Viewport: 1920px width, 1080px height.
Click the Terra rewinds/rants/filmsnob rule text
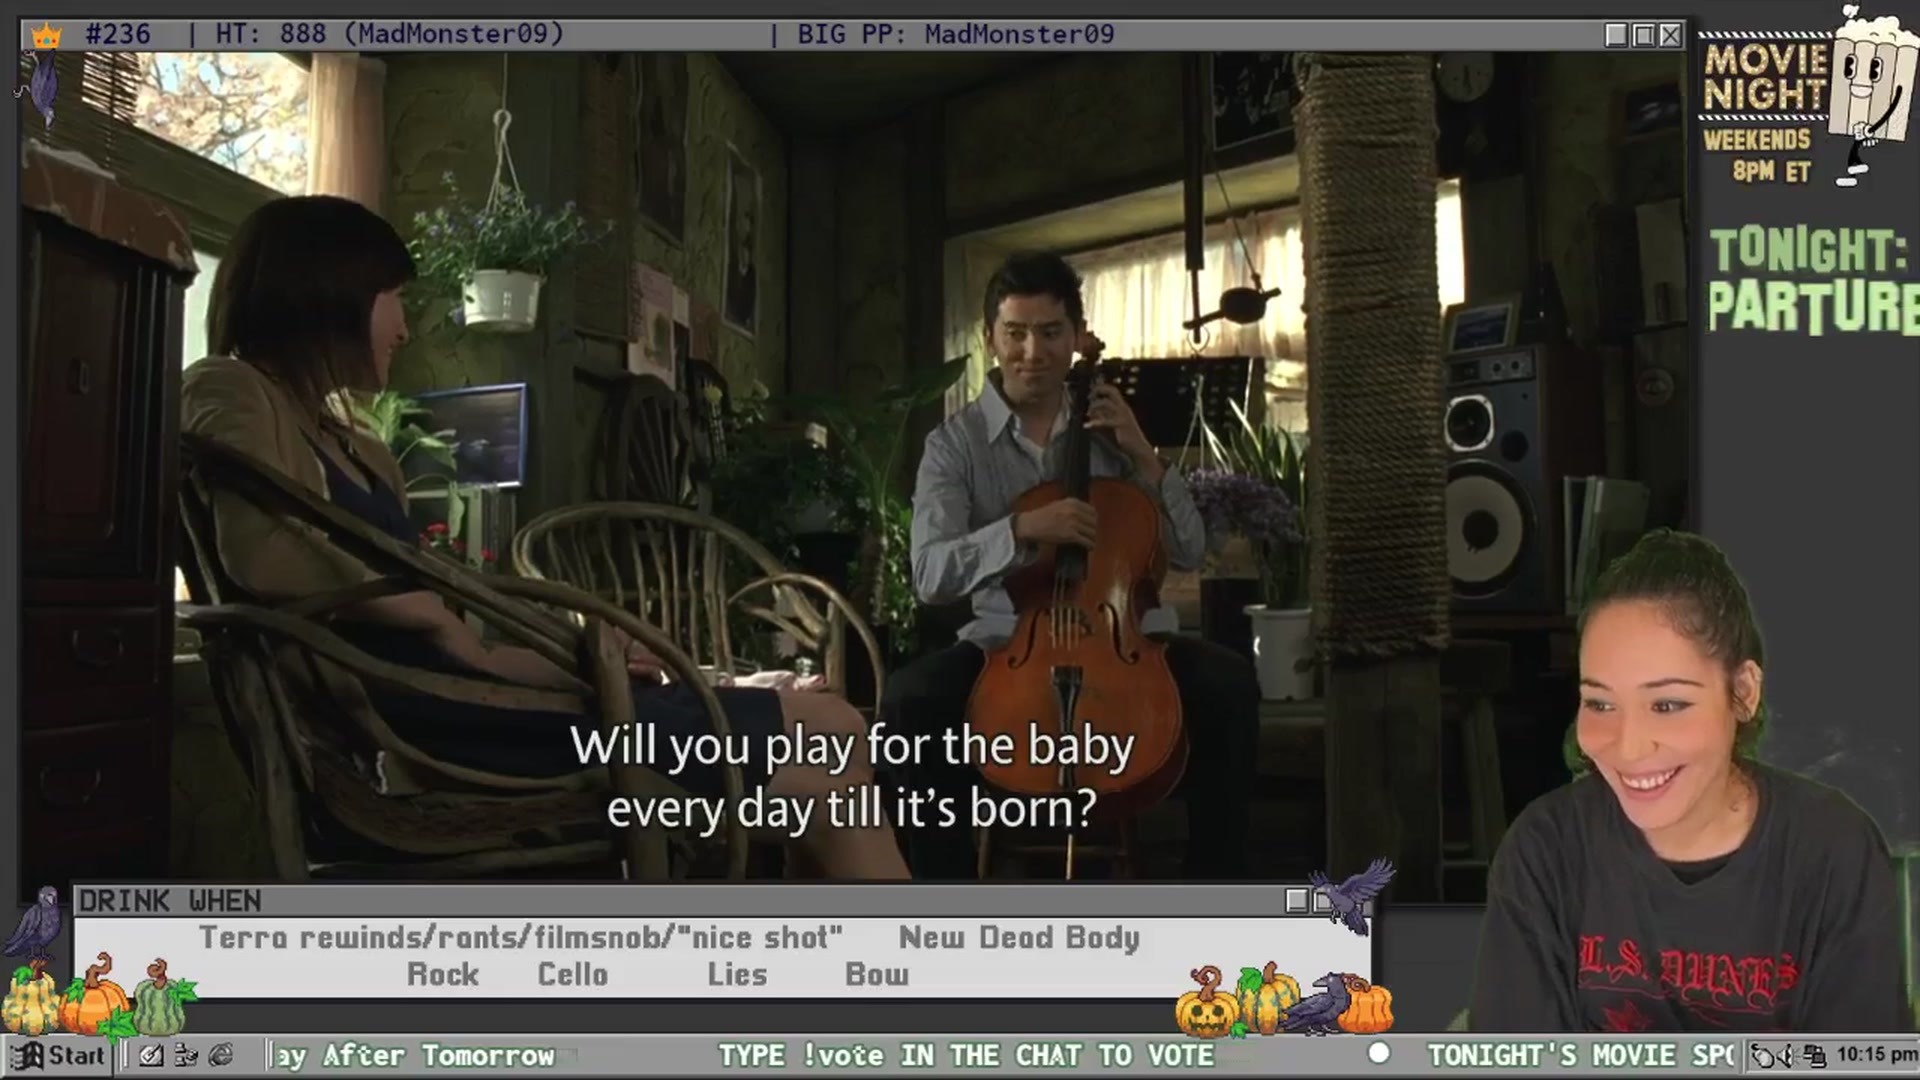(x=521, y=938)
